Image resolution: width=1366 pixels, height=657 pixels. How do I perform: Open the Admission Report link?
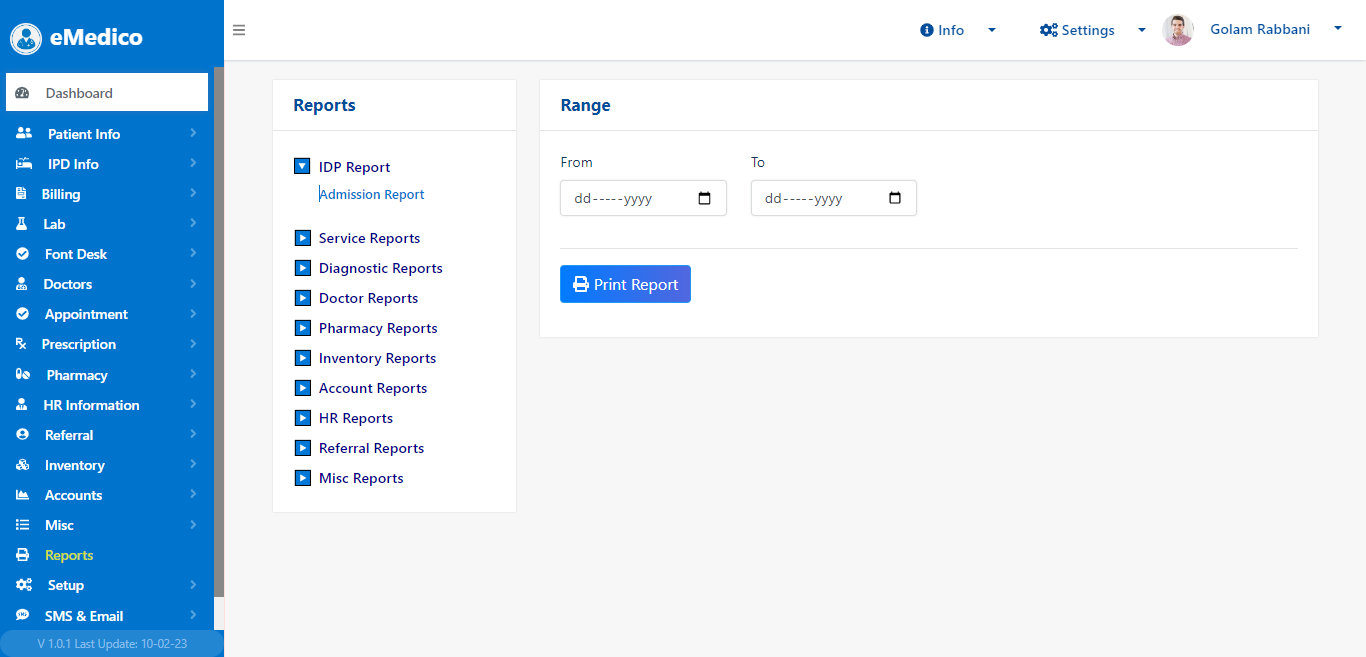coord(372,195)
